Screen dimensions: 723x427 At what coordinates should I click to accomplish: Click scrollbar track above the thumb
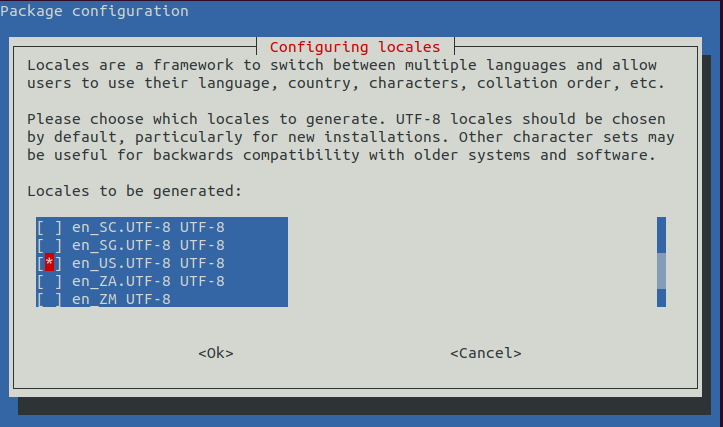click(661, 234)
